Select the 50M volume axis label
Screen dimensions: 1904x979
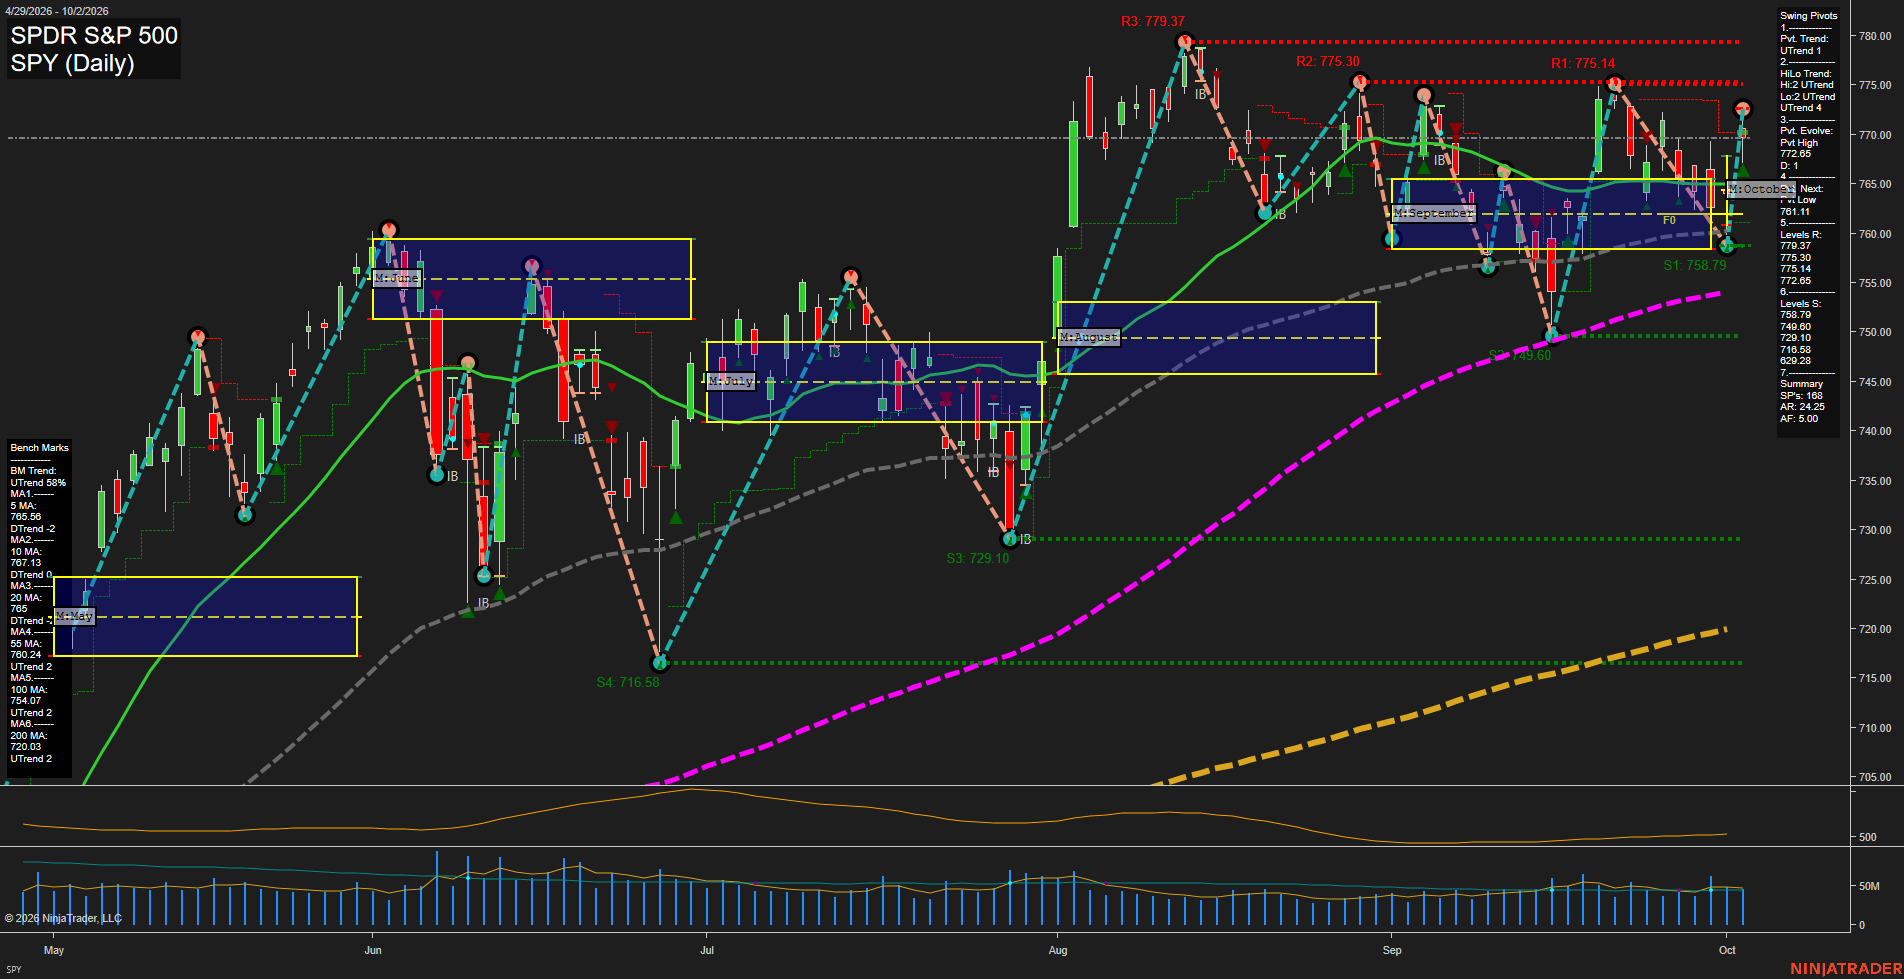(1869, 886)
